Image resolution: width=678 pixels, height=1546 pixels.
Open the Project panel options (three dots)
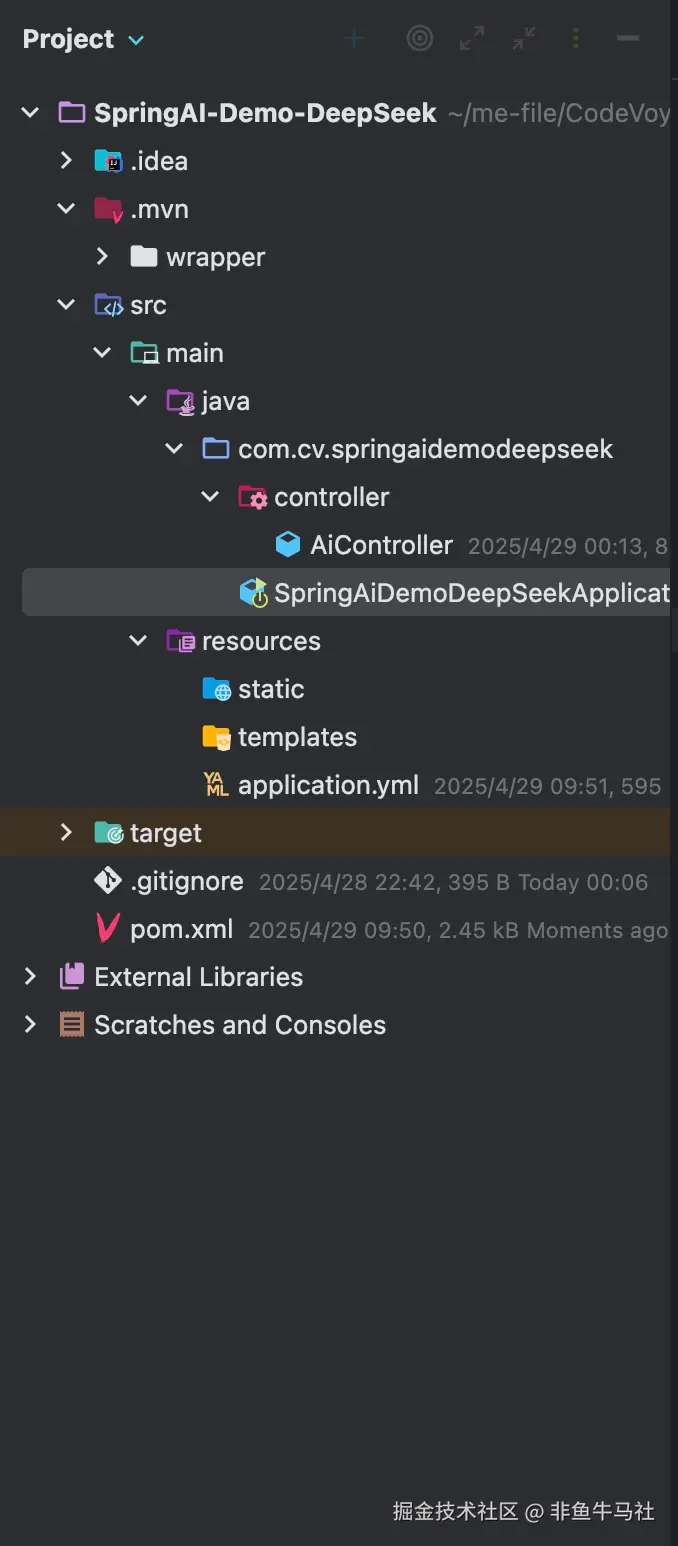576,39
